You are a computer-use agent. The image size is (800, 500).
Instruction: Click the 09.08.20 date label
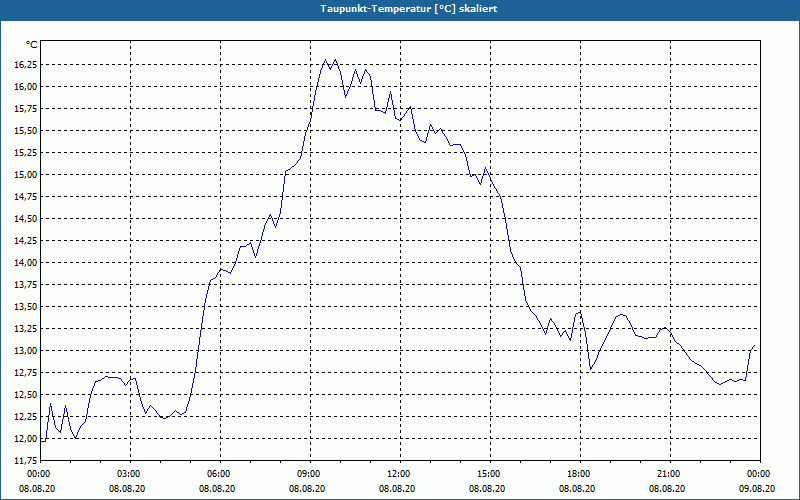click(757, 488)
